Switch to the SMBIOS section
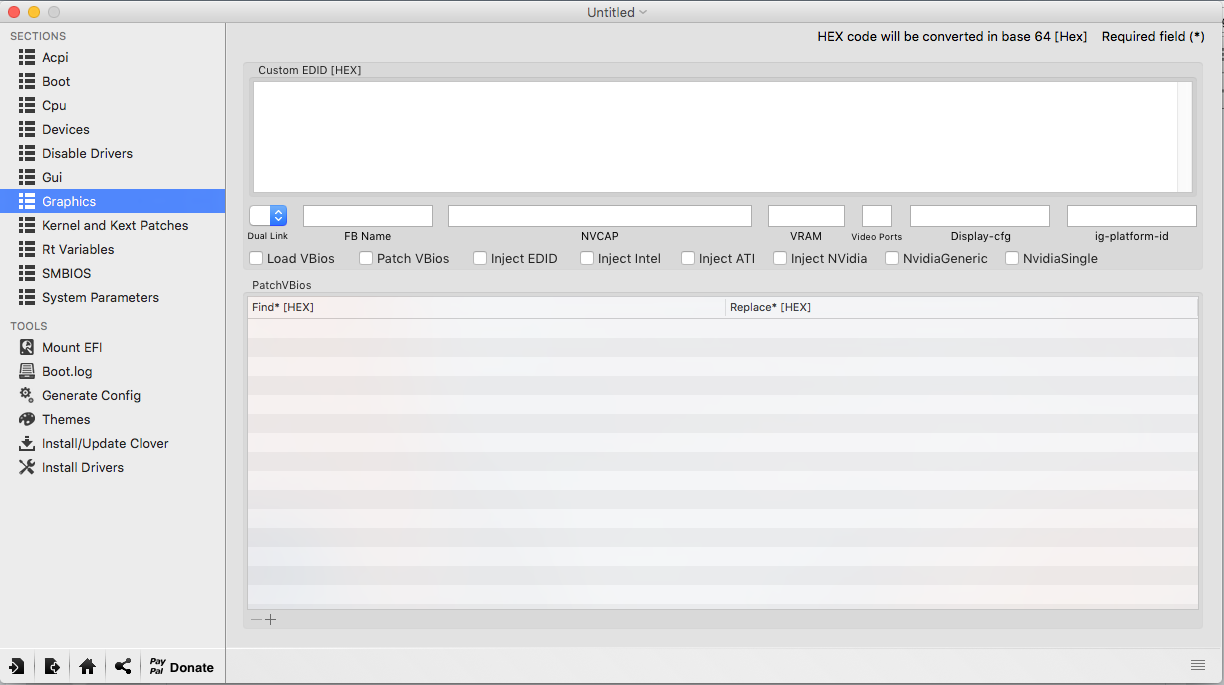The width and height of the screenshot is (1224, 685). [66, 273]
